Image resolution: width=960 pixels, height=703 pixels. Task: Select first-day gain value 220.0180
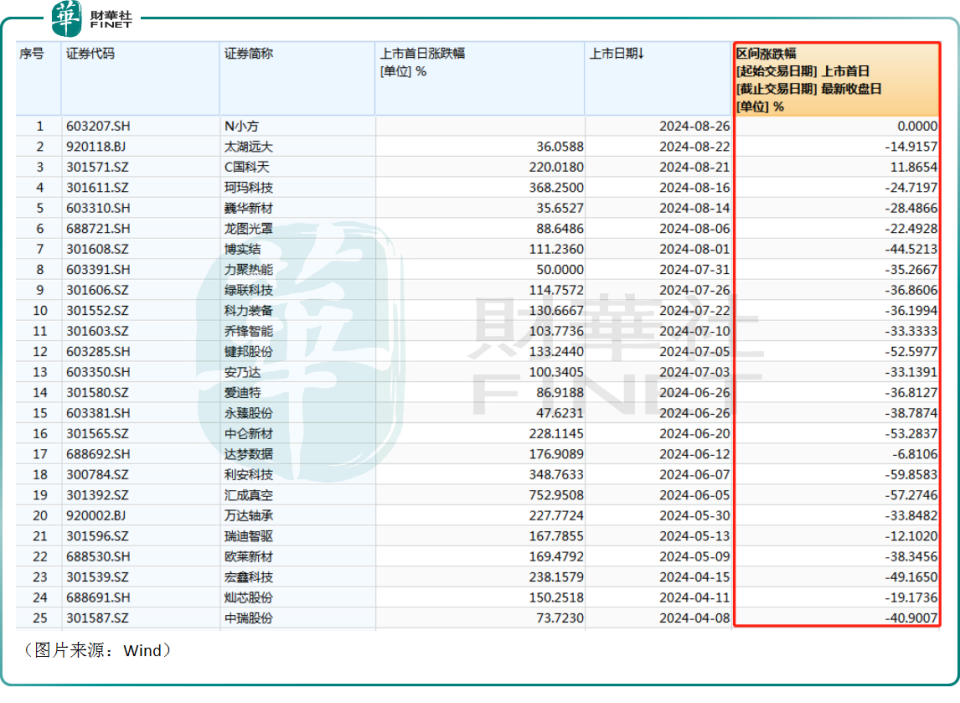[557, 167]
